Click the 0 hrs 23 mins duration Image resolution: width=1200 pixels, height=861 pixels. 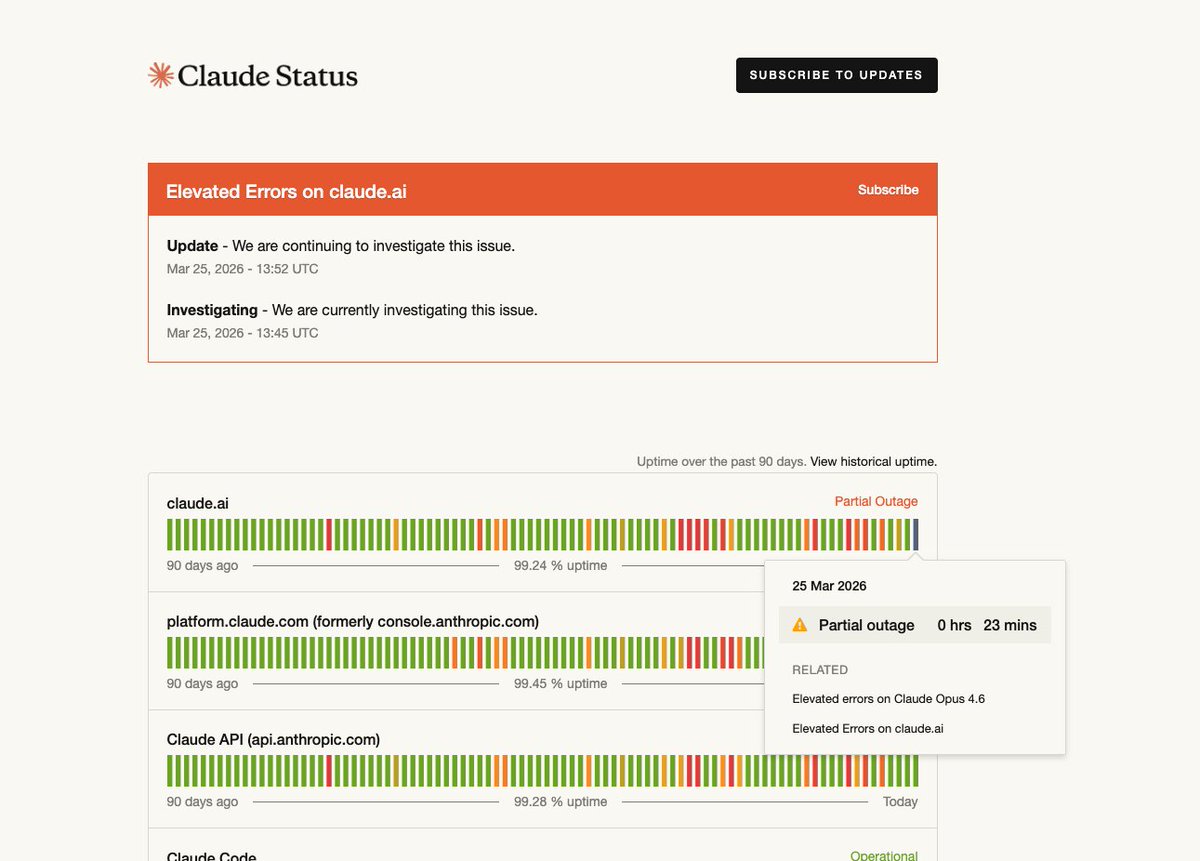pyautogui.click(x=987, y=625)
